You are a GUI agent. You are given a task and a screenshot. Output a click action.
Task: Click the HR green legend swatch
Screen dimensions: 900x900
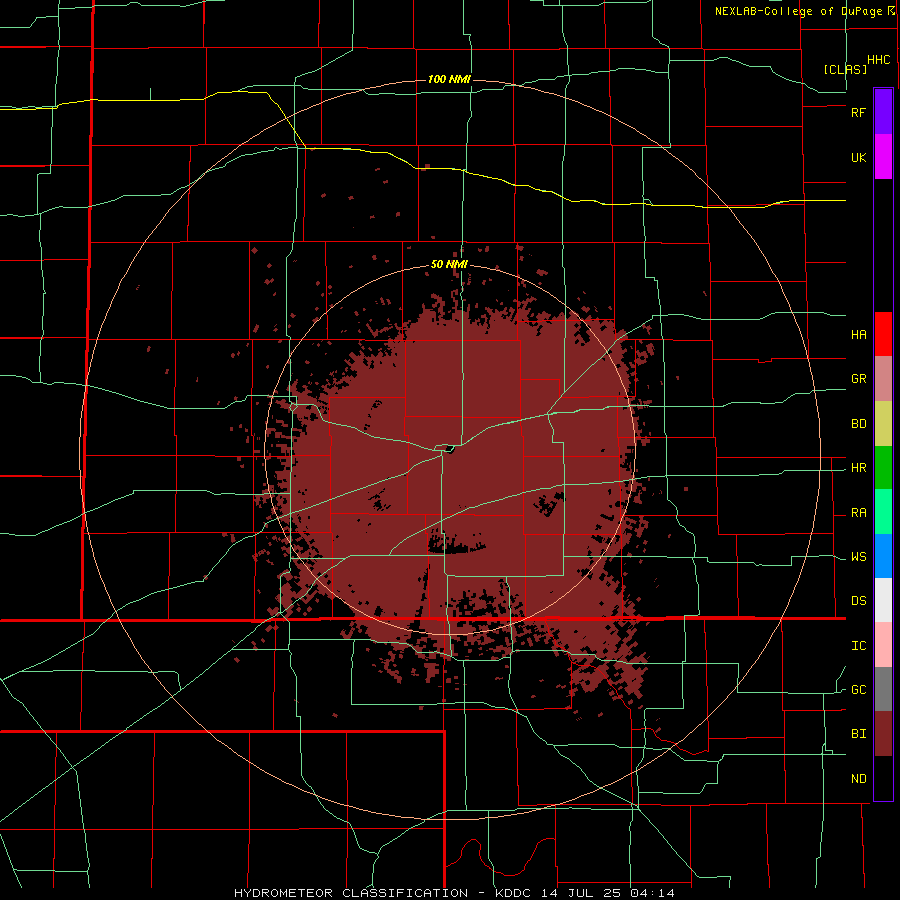pyautogui.click(x=883, y=468)
